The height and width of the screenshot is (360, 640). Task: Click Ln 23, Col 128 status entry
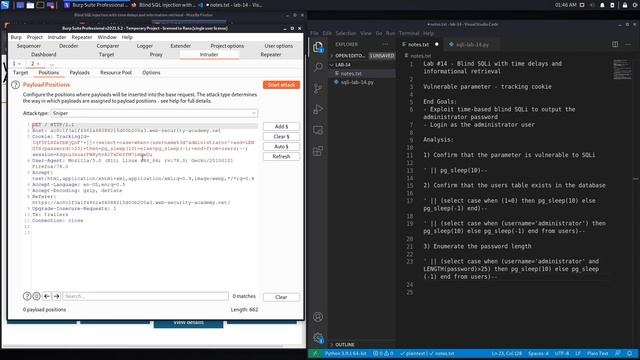point(507,353)
